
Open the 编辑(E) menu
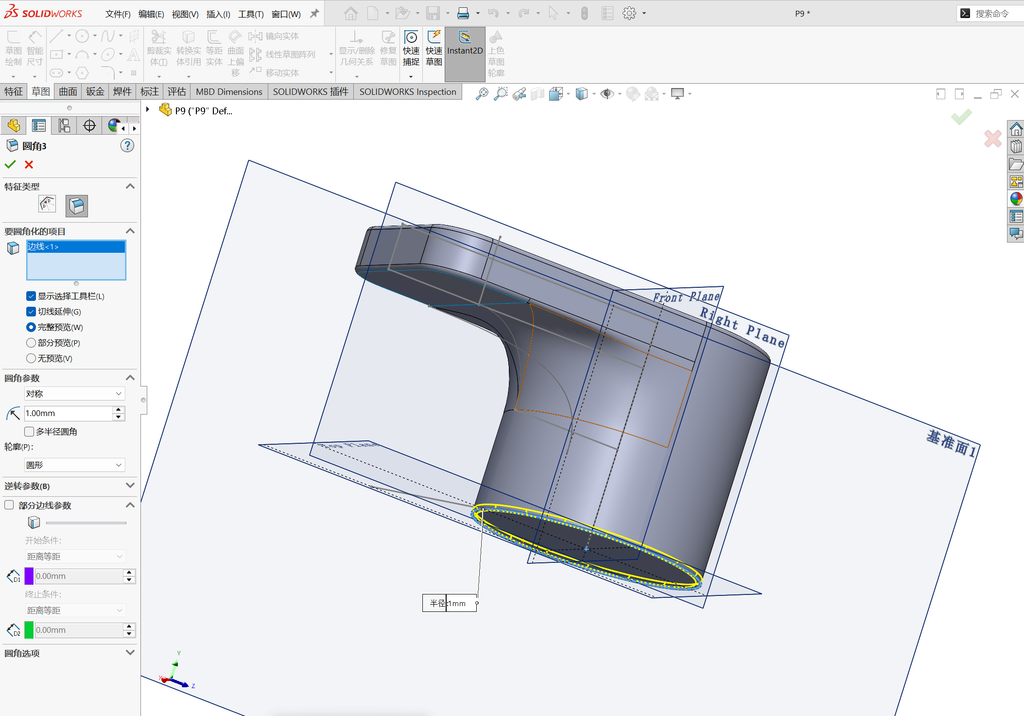click(x=152, y=14)
